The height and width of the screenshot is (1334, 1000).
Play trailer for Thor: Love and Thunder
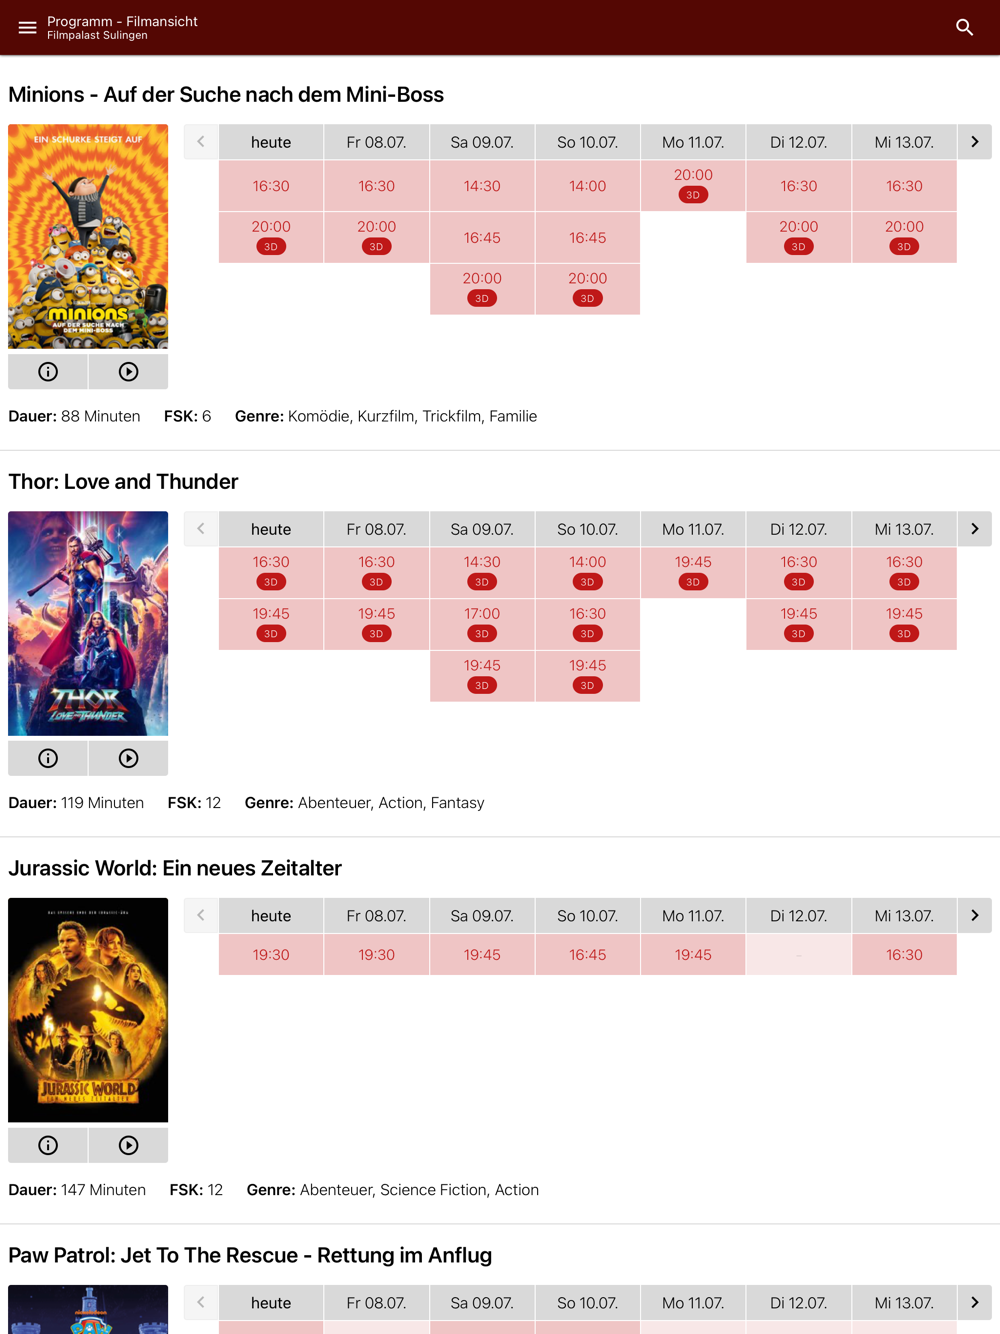pos(128,758)
